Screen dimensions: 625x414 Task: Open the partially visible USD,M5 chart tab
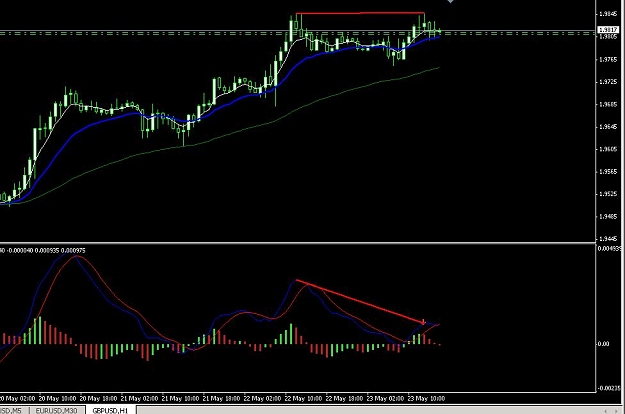[x=12, y=410]
